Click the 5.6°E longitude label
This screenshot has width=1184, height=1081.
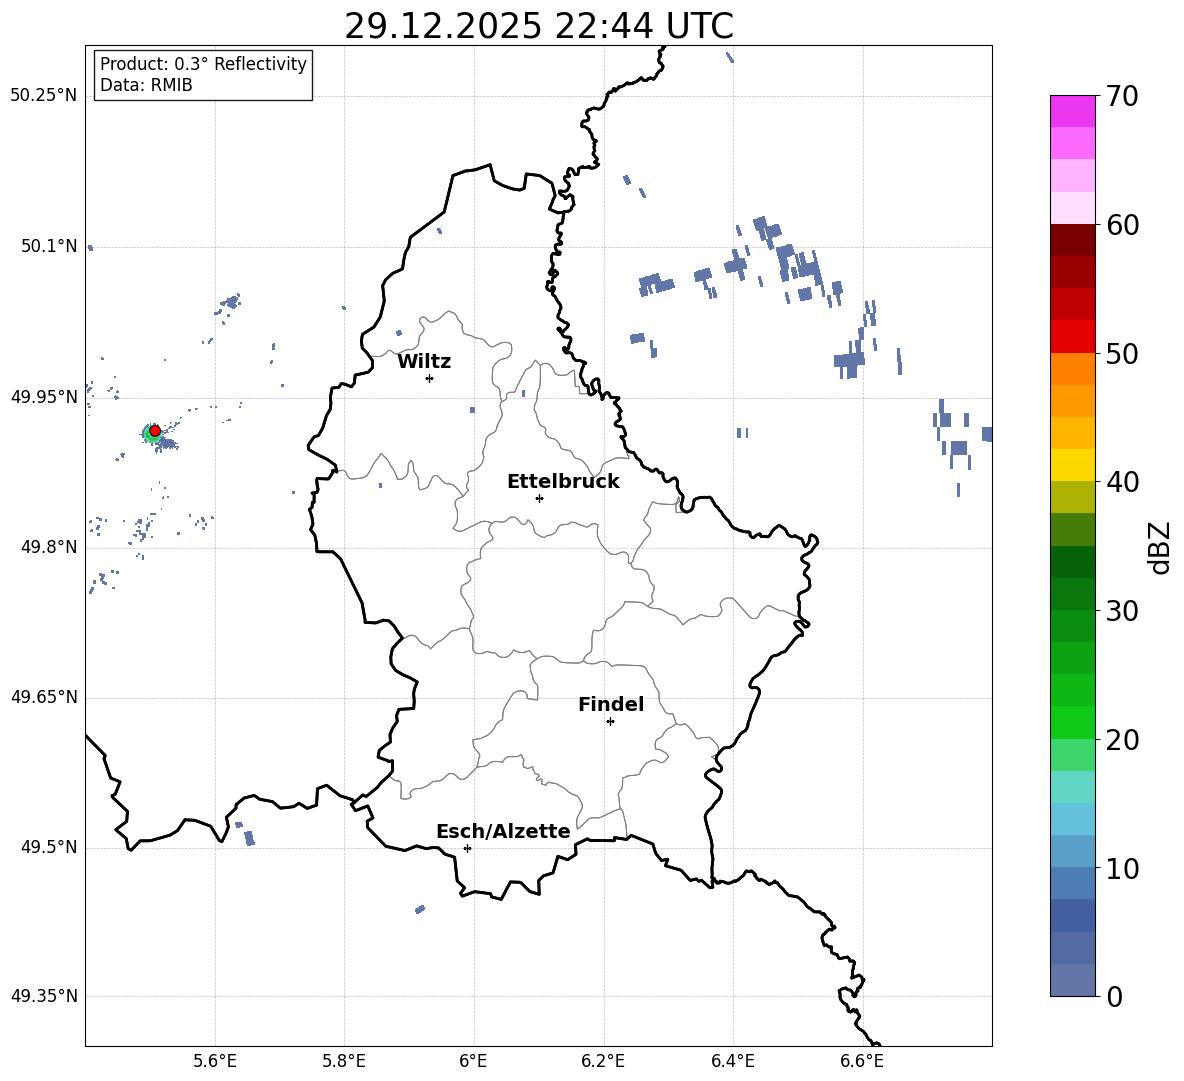[215, 1061]
